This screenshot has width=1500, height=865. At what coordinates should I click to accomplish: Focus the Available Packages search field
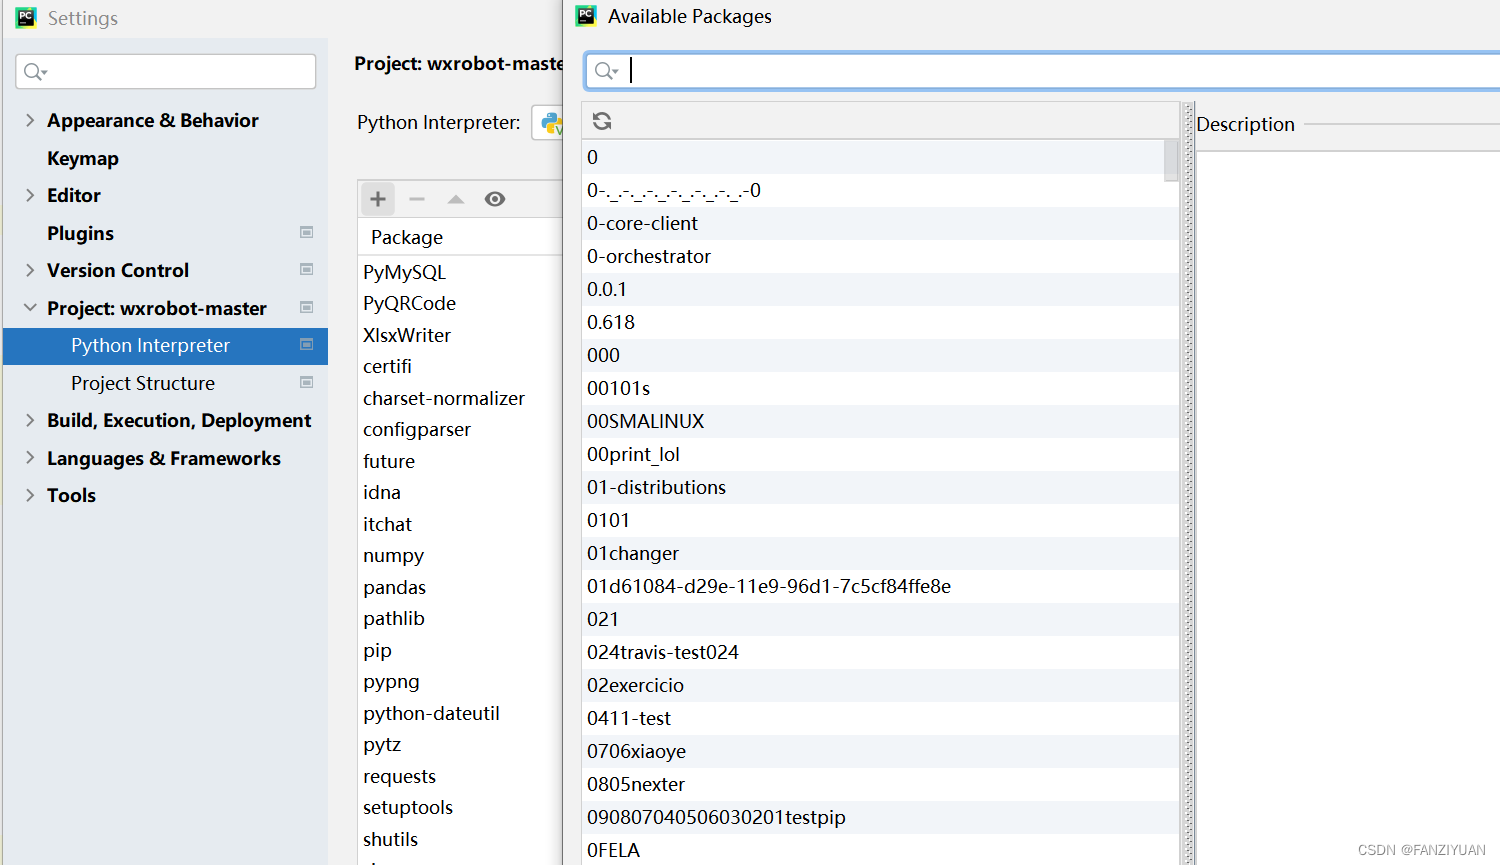pos(1042,71)
